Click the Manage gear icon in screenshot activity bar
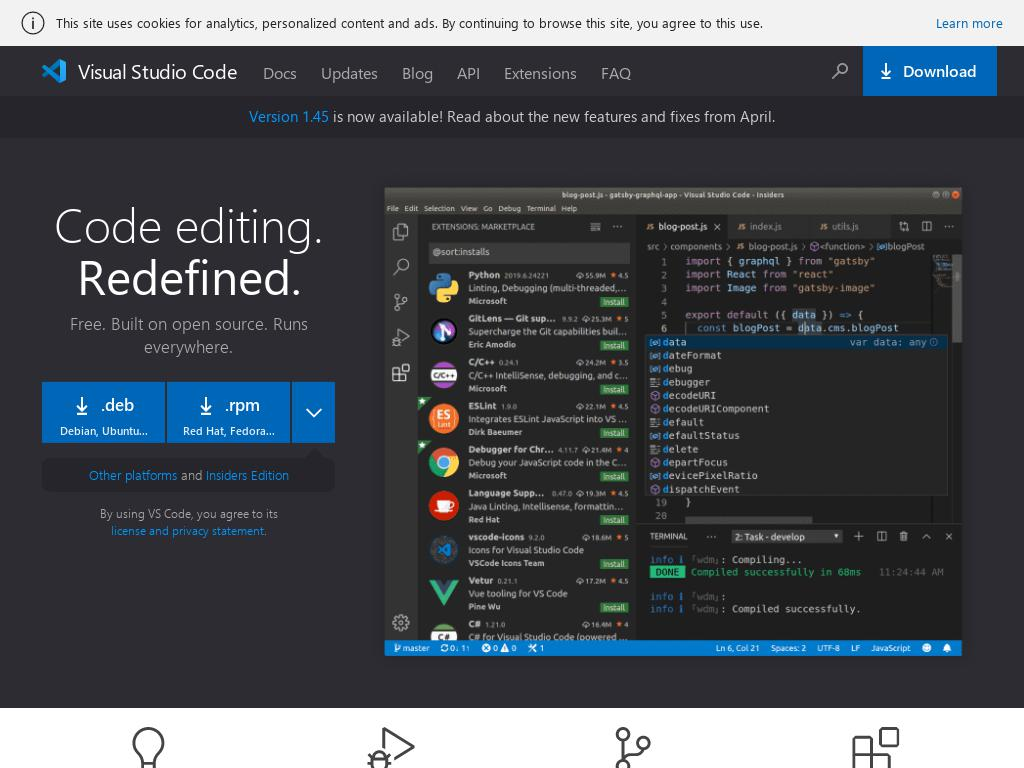1024x768 pixels. click(400, 622)
